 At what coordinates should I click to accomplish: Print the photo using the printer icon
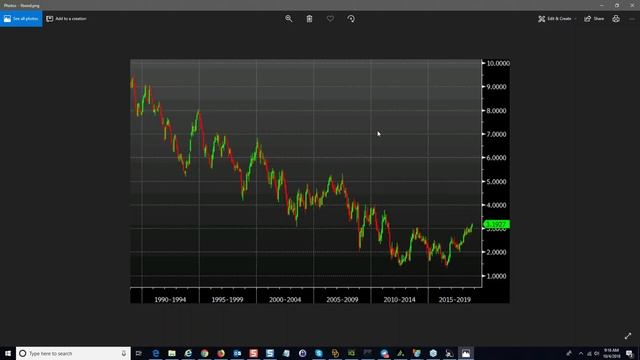click(x=616, y=19)
